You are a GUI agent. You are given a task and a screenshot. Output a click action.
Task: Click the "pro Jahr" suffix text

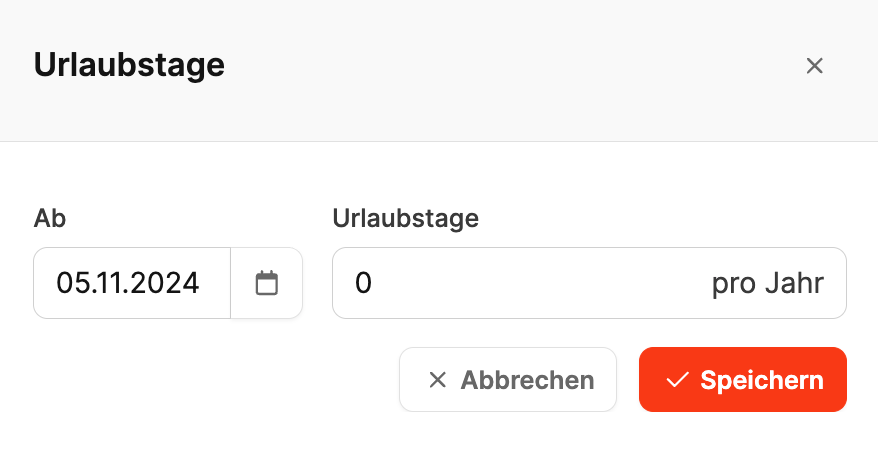click(767, 283)
